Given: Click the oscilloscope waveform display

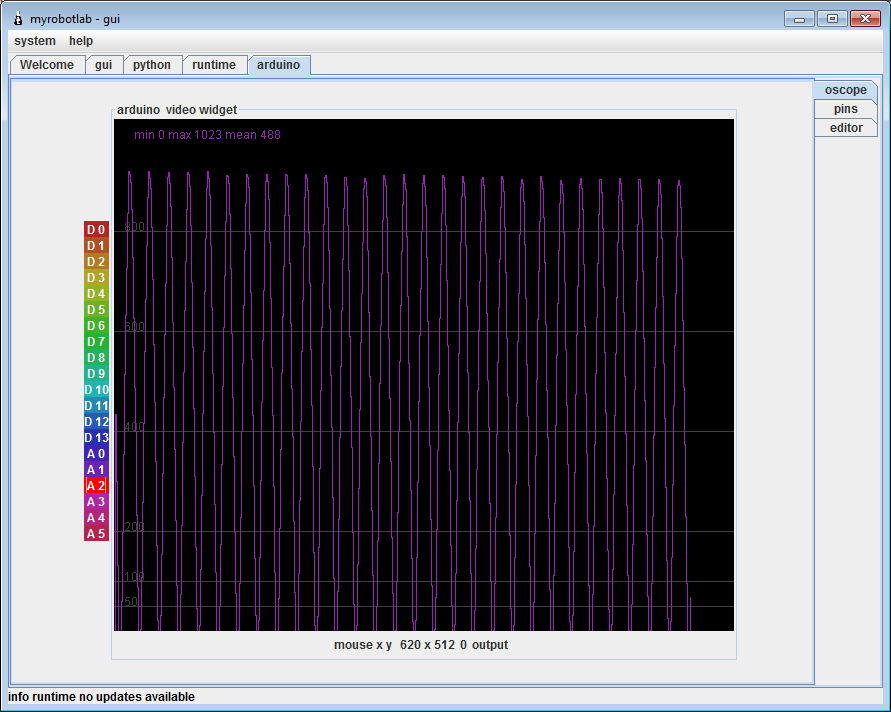Looking at the screenshot, I should pyautogui.click(x=424, y=375).
